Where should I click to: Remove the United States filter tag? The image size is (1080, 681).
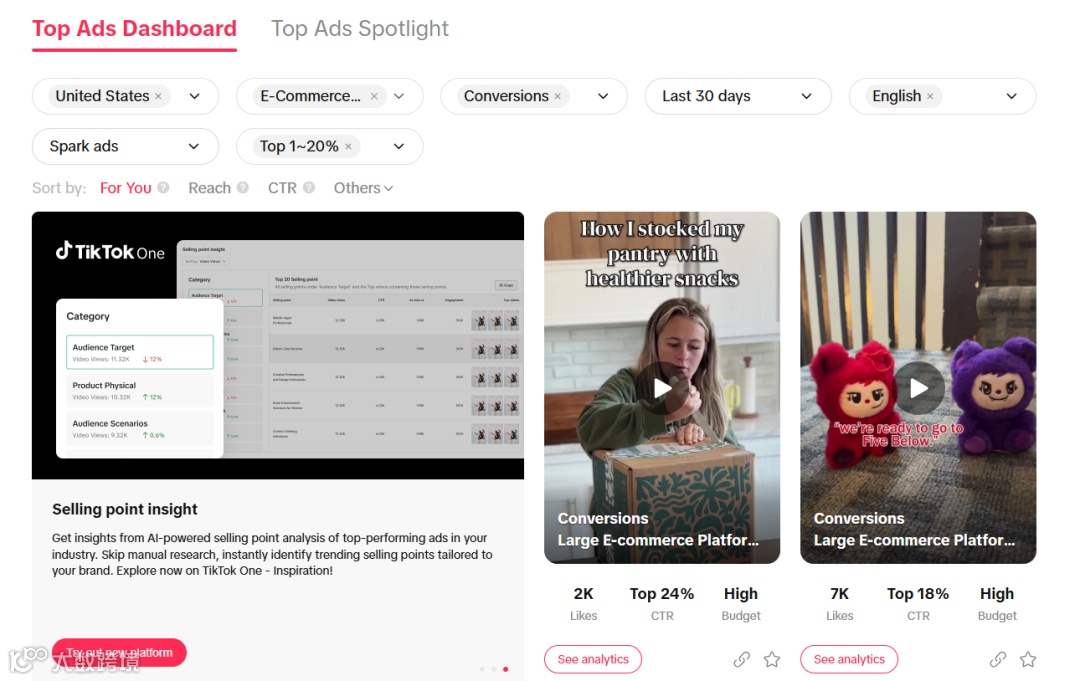(158, 96)
